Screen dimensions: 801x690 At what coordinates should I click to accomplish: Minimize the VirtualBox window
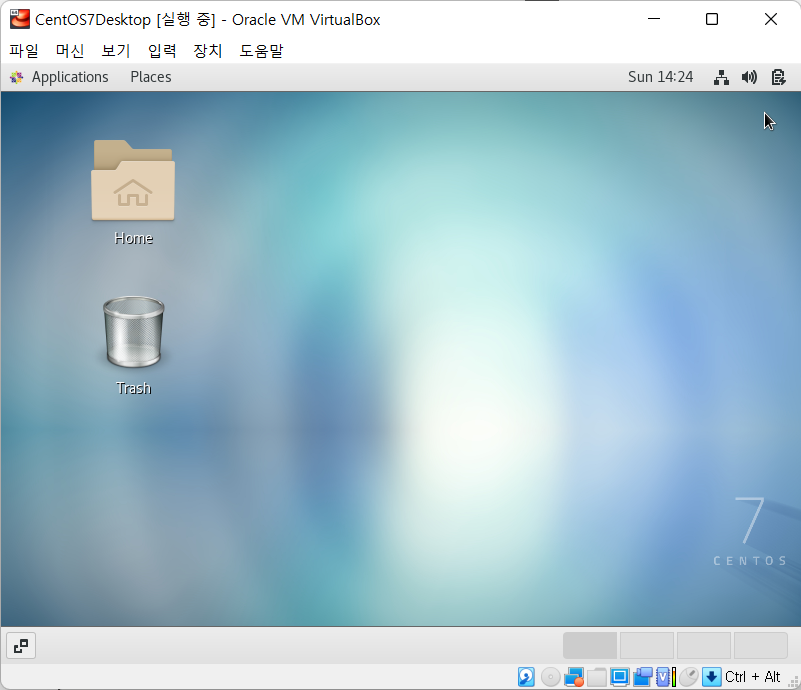(654, 19)
